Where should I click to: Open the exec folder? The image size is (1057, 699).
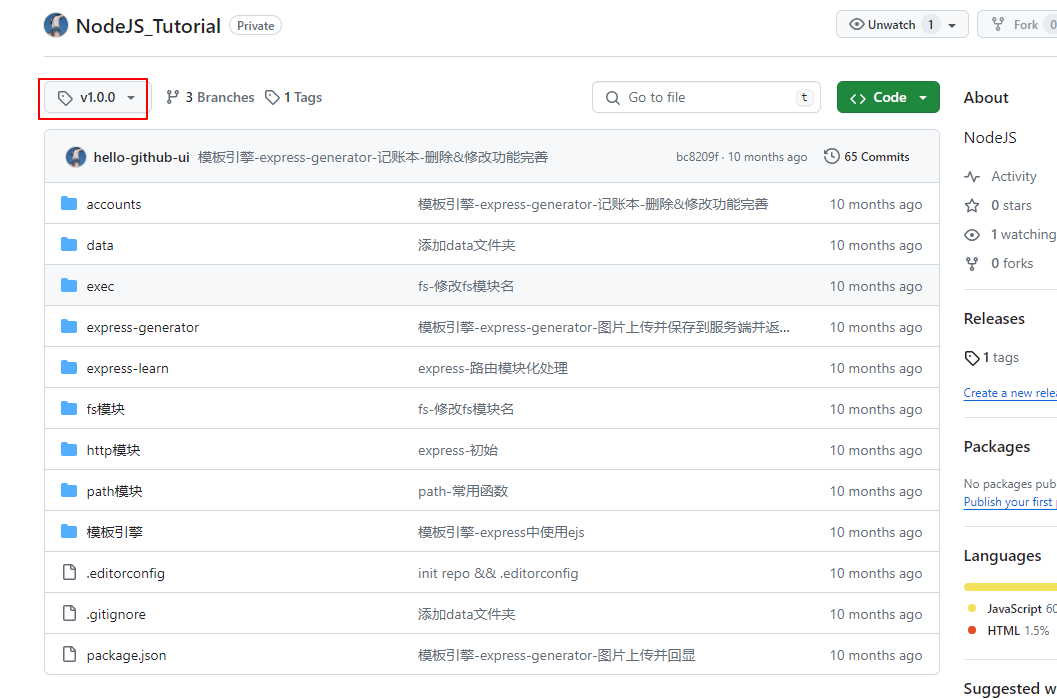pos(100,286)
